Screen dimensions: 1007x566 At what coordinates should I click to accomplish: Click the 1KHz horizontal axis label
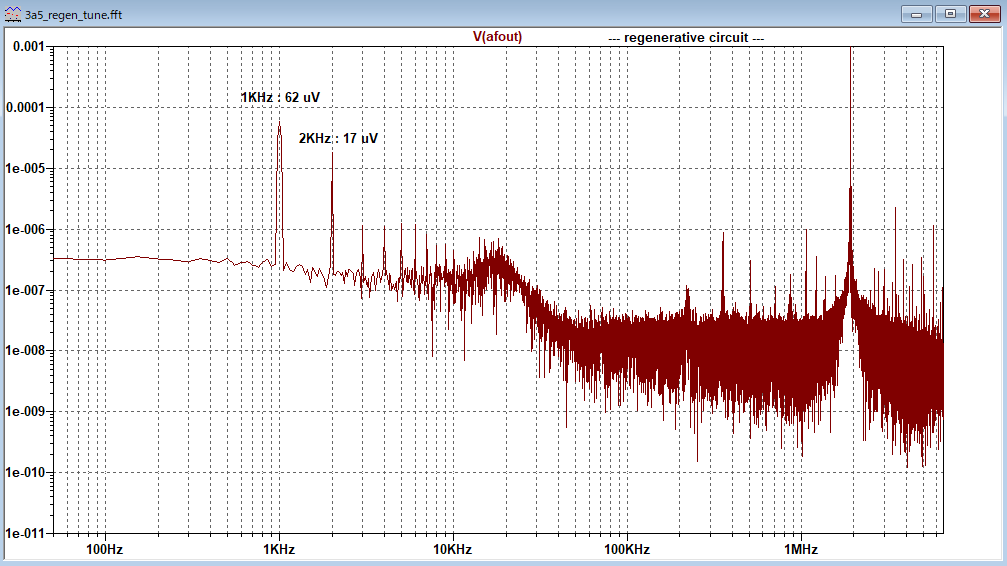pyautogui.click(x=279, y=550)
